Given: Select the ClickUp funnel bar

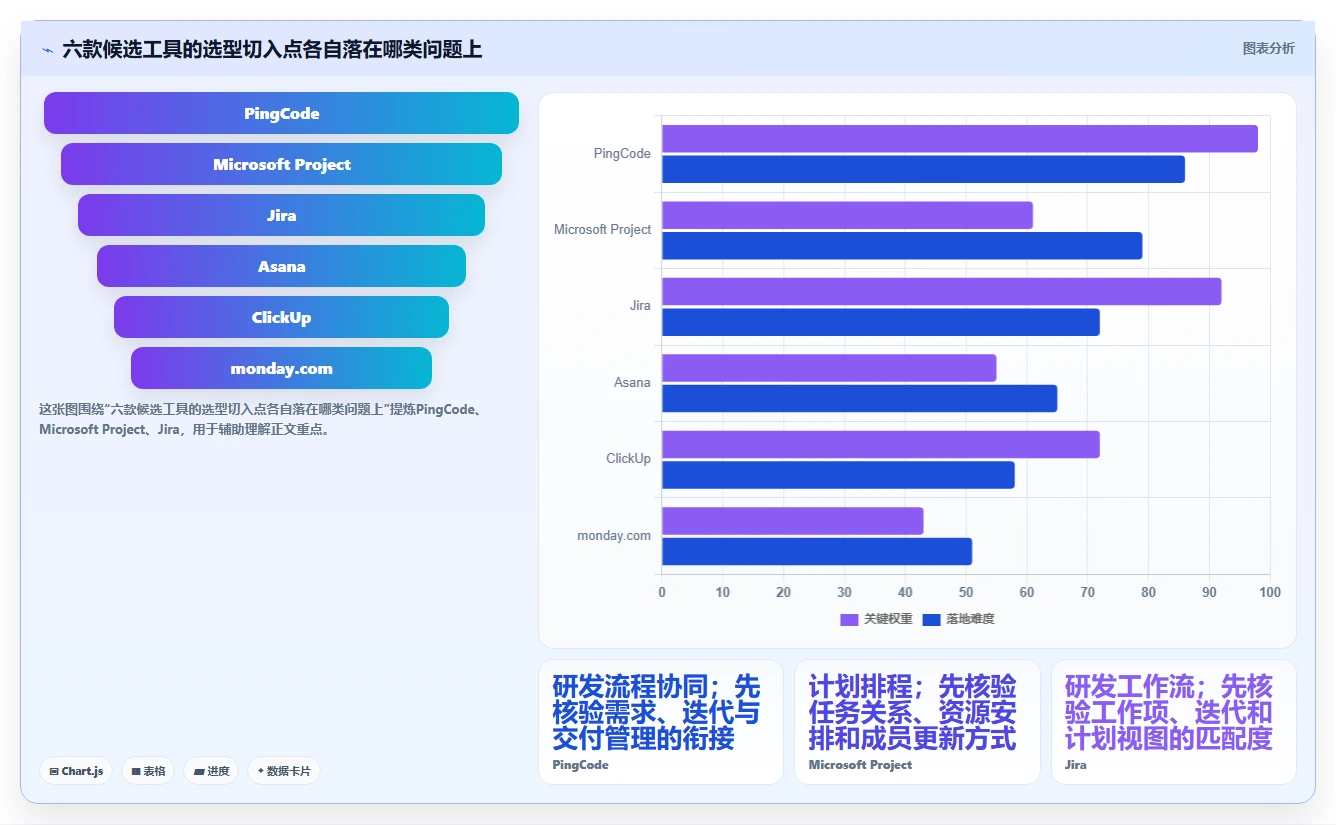Looking at the screenshot, I should [281, 317].
